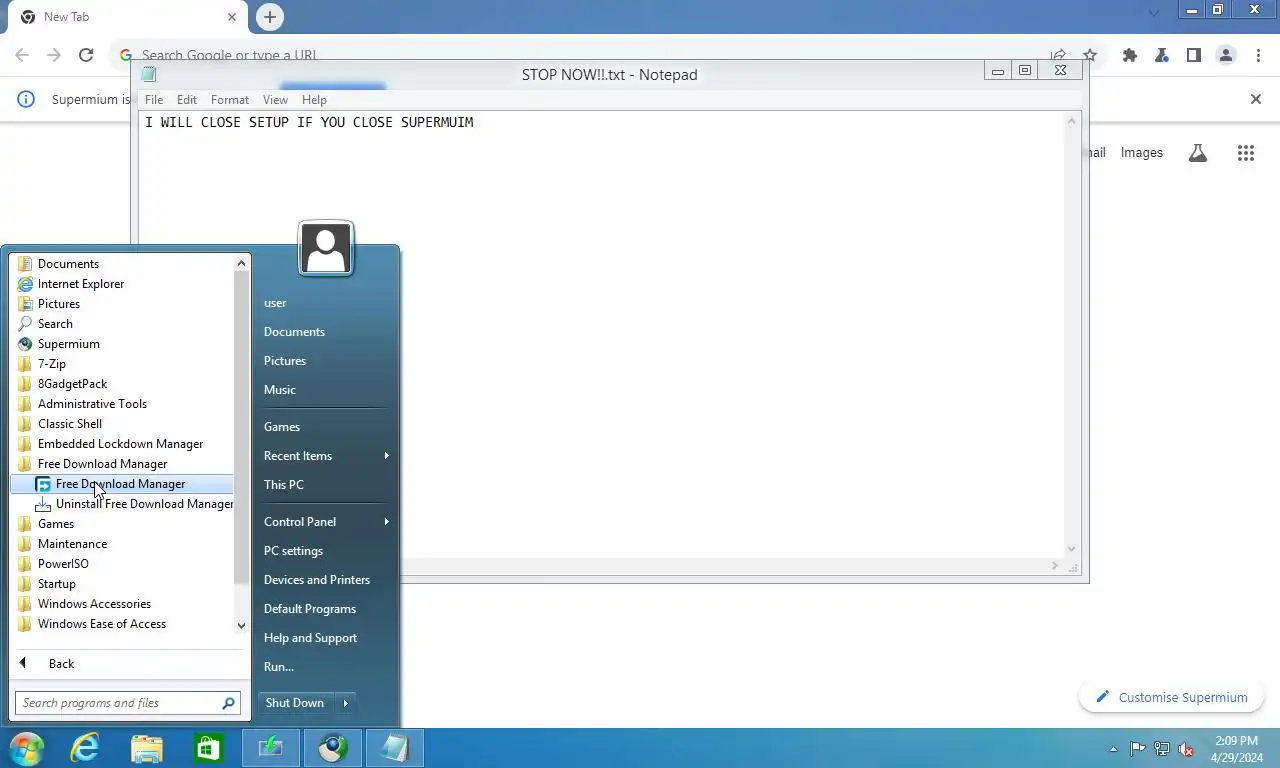The image size is (1280, 768).
Task: Switch to Supermium taskbar button
Action: pyautogui.click(x=333, y=748)
